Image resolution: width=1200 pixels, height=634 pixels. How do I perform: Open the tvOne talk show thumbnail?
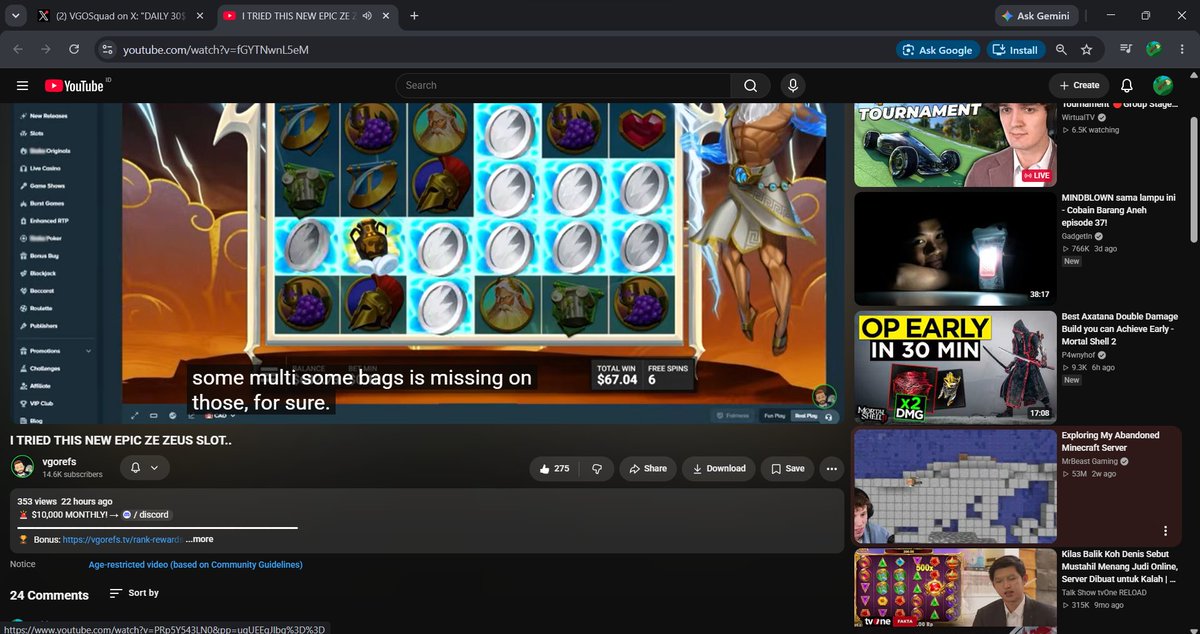click(954, 590)
